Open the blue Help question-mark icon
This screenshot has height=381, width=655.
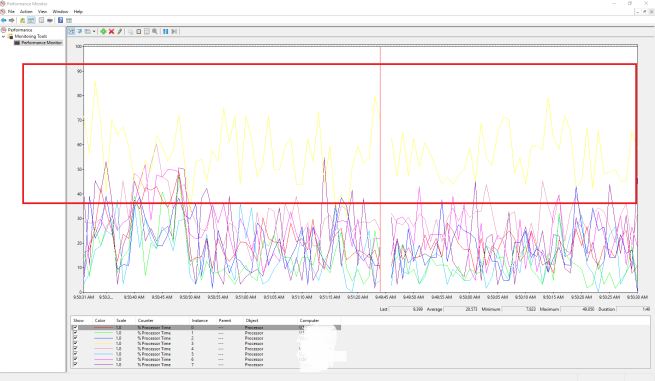pyautogui.click(x=61, y=20)
